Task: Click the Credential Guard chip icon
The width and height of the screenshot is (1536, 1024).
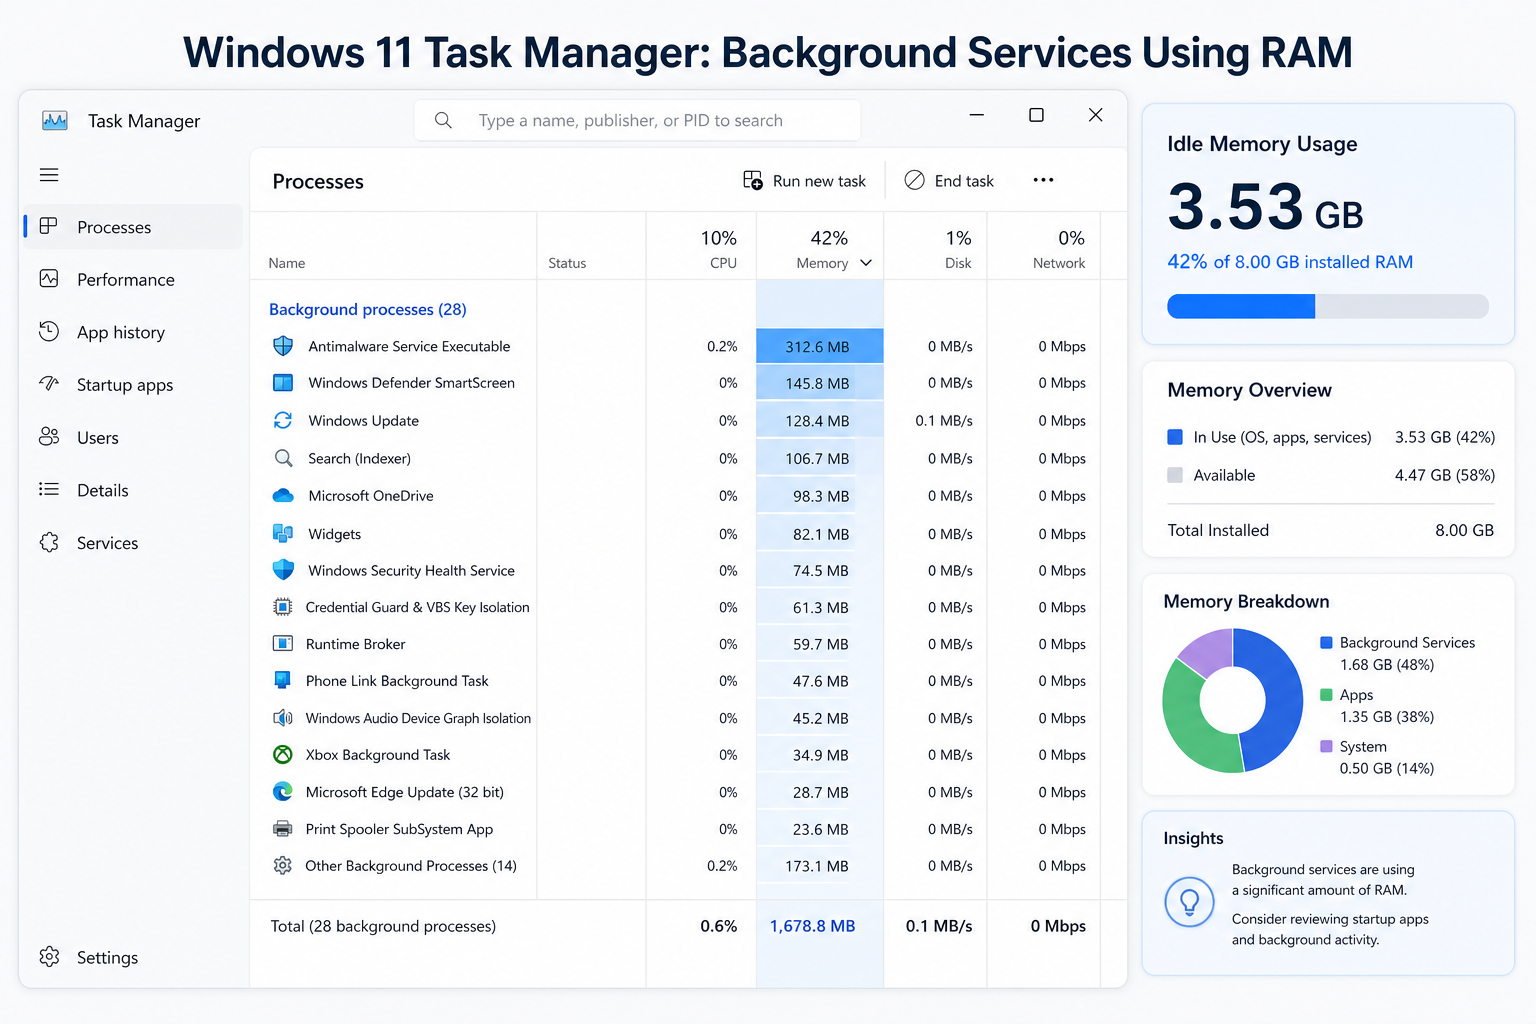Action: [283, 607]
